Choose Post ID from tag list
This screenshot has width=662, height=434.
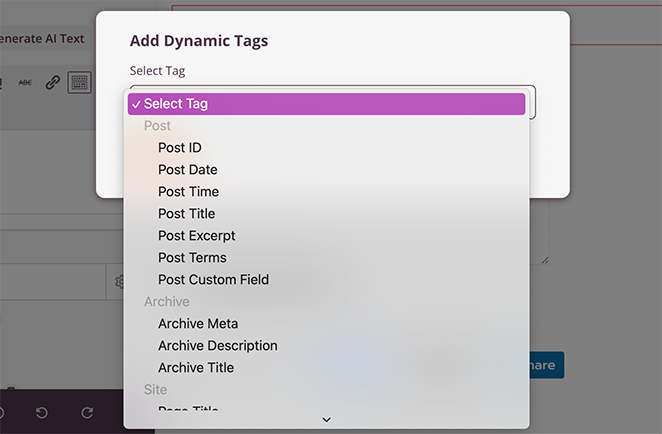point(180,148)
